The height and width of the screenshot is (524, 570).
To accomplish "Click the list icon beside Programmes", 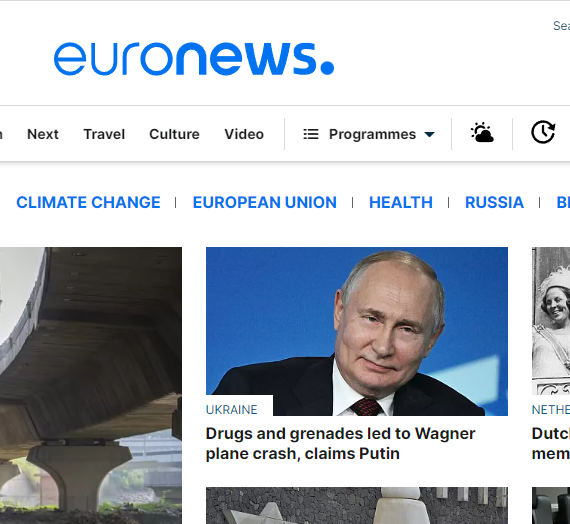I will coord(311,134).
